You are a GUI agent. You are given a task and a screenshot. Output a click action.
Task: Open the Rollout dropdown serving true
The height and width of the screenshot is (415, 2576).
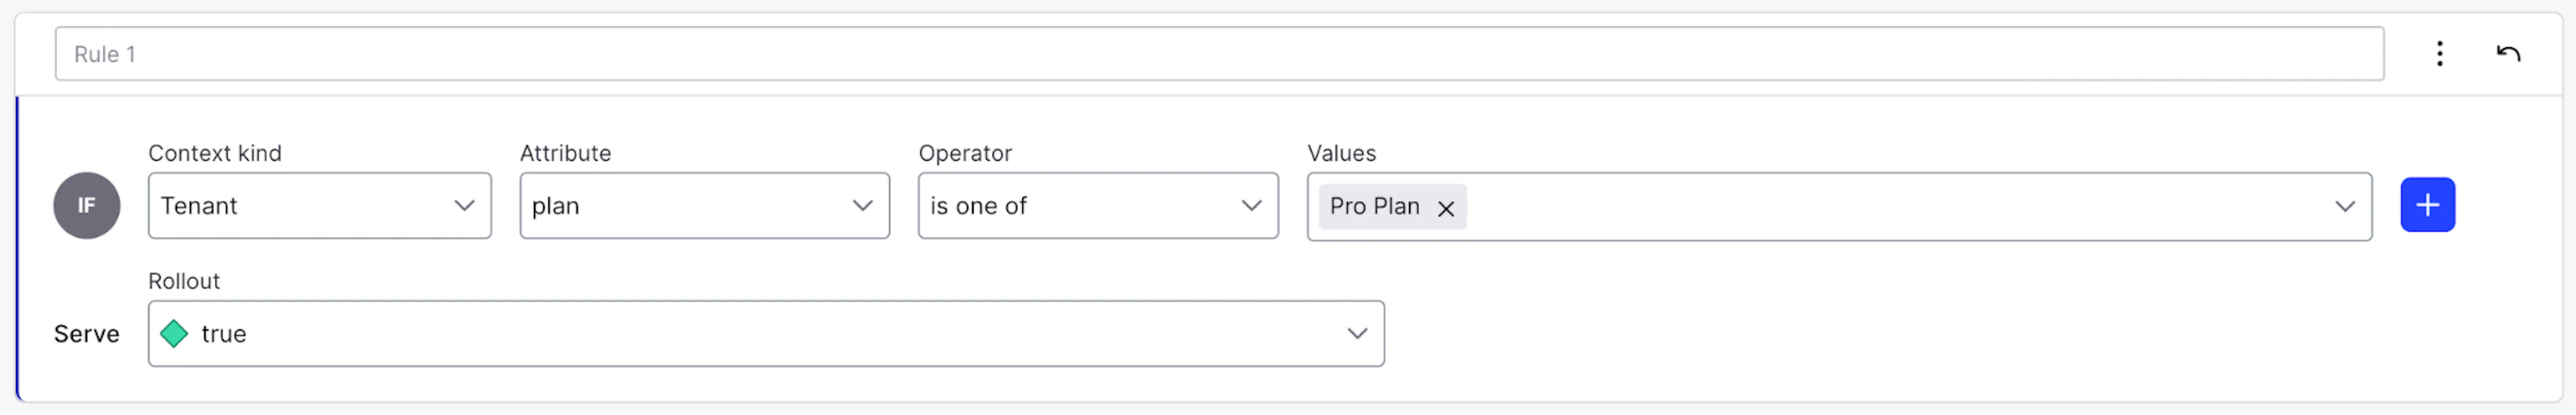coord(766,333)
